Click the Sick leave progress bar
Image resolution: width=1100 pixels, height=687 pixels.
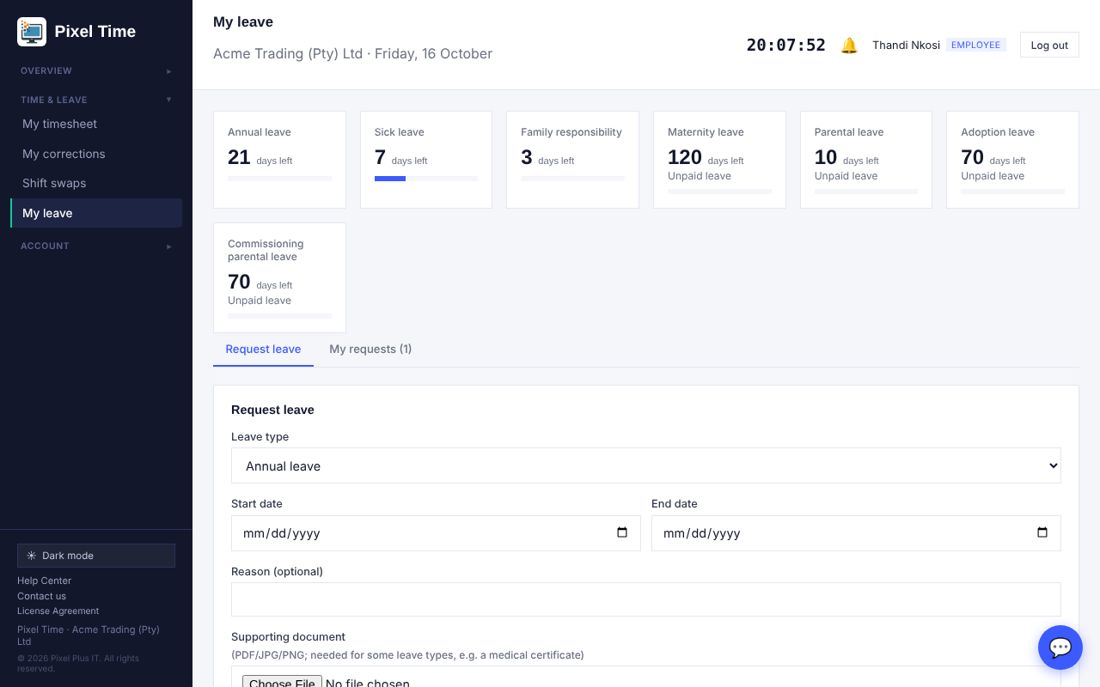point(426,179)
